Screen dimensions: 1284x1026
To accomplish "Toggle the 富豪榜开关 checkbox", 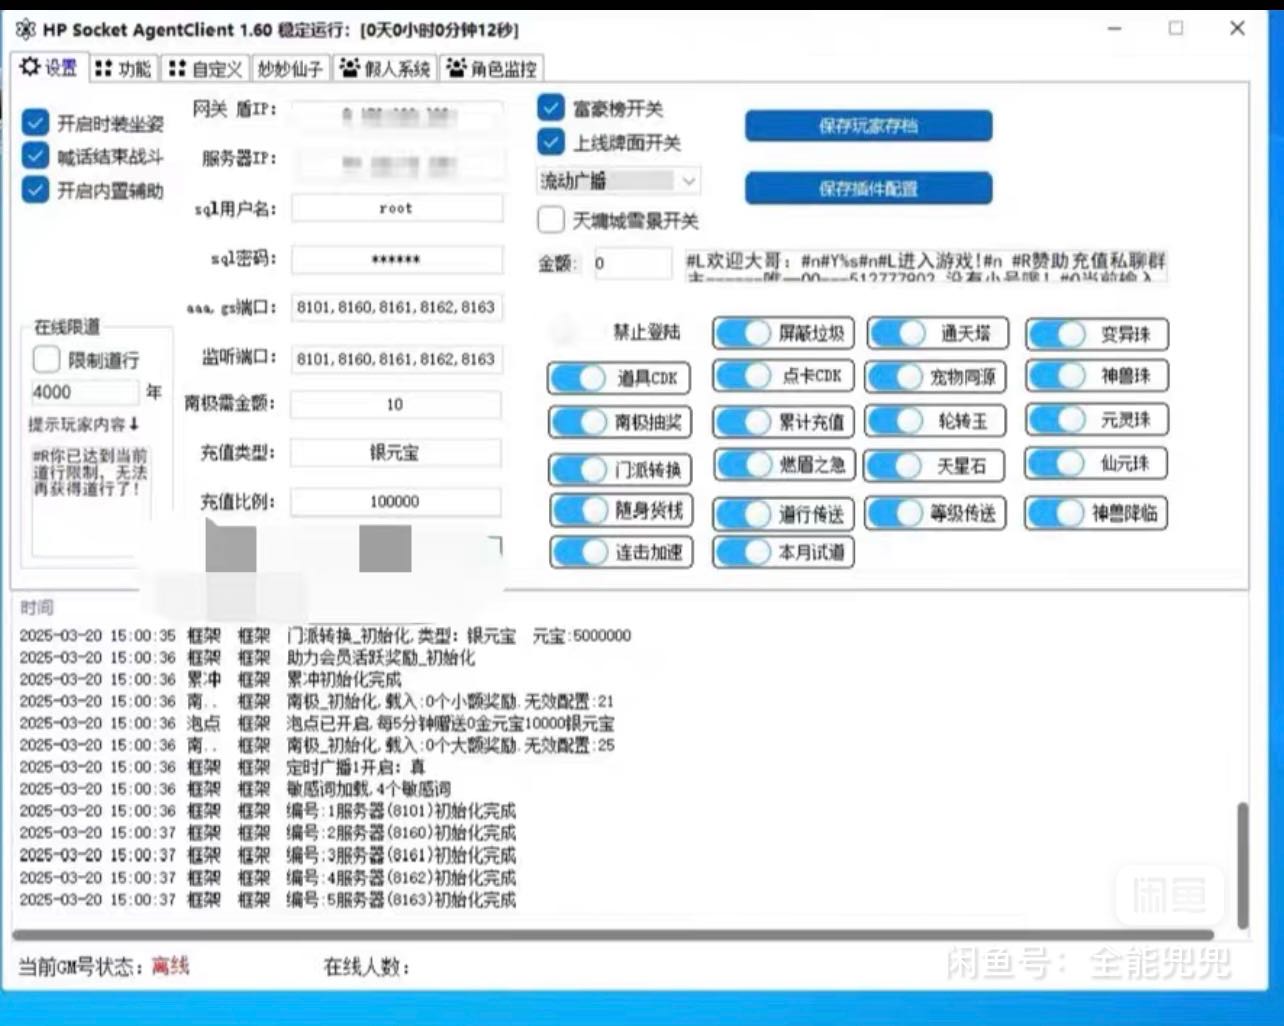I will pos(551,107).
